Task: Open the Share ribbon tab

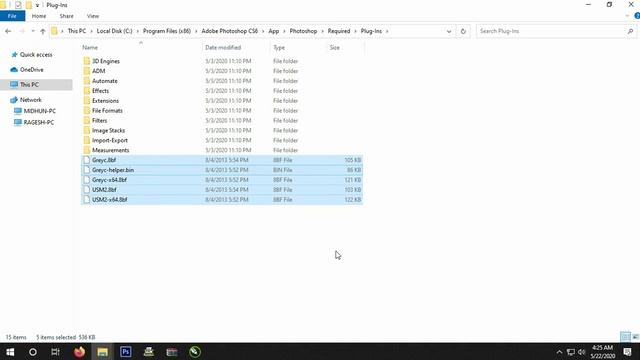Action: point(67,16)
